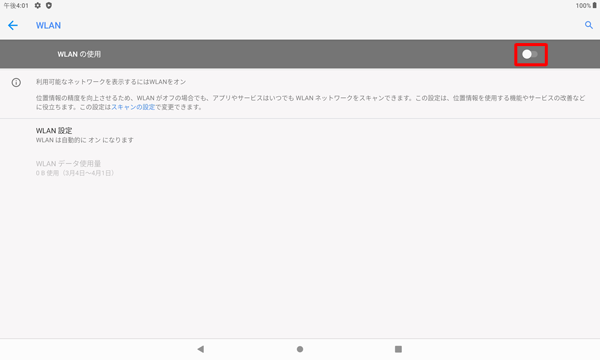Open WLAN 設定 preferences

click(x=300, y=135)
